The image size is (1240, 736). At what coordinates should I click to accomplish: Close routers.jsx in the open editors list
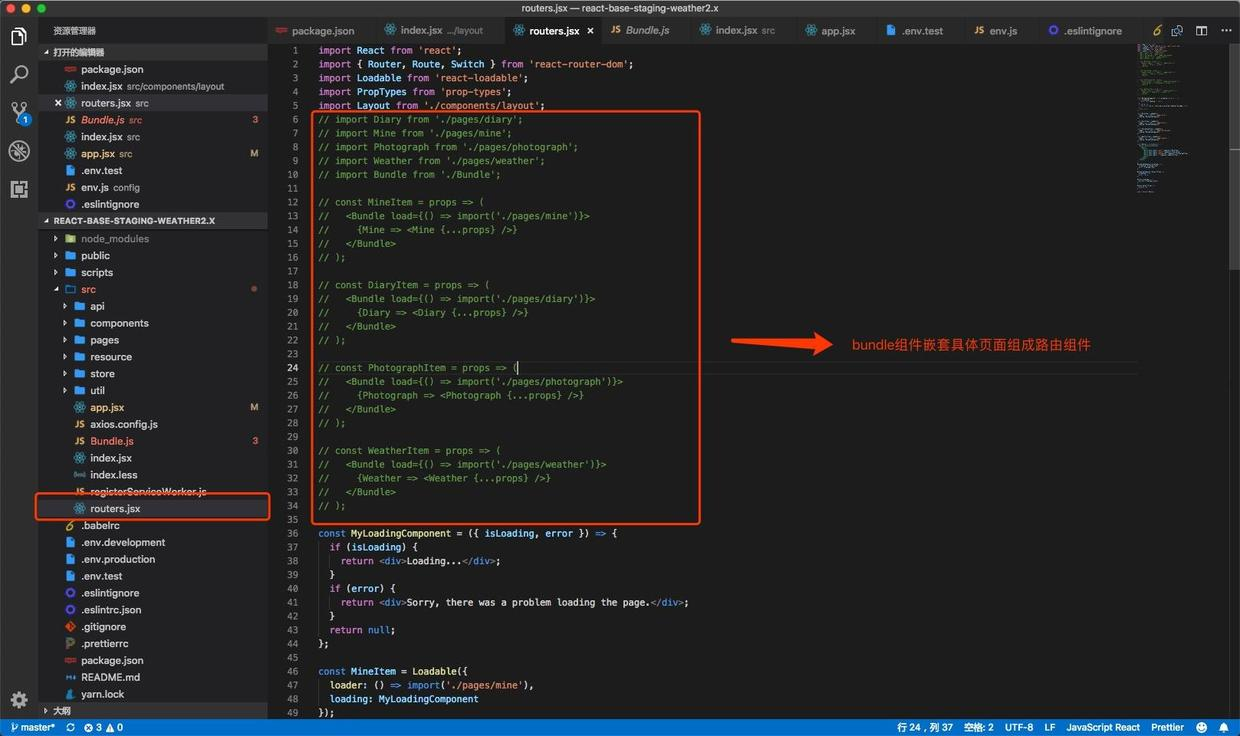coord(57,103)
